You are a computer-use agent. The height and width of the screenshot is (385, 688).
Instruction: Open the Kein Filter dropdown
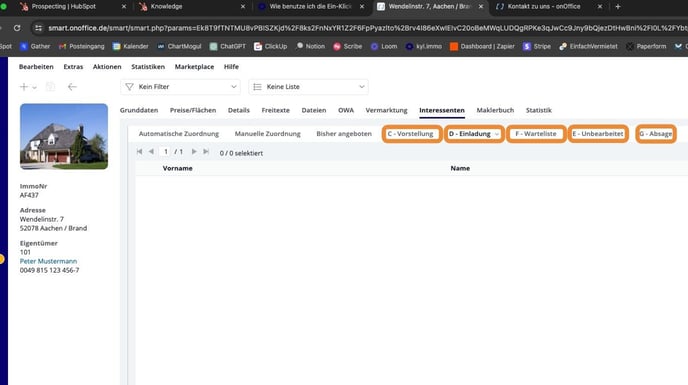click(180, 87)
